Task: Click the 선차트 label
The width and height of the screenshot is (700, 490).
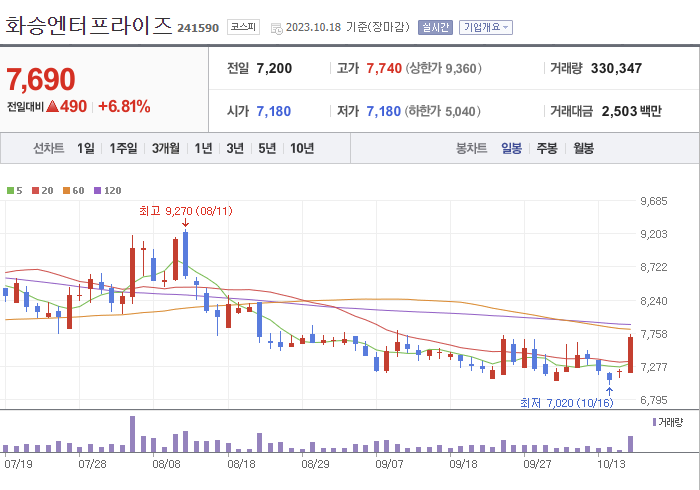Action: pyautogui.click(x=49, y=148)
